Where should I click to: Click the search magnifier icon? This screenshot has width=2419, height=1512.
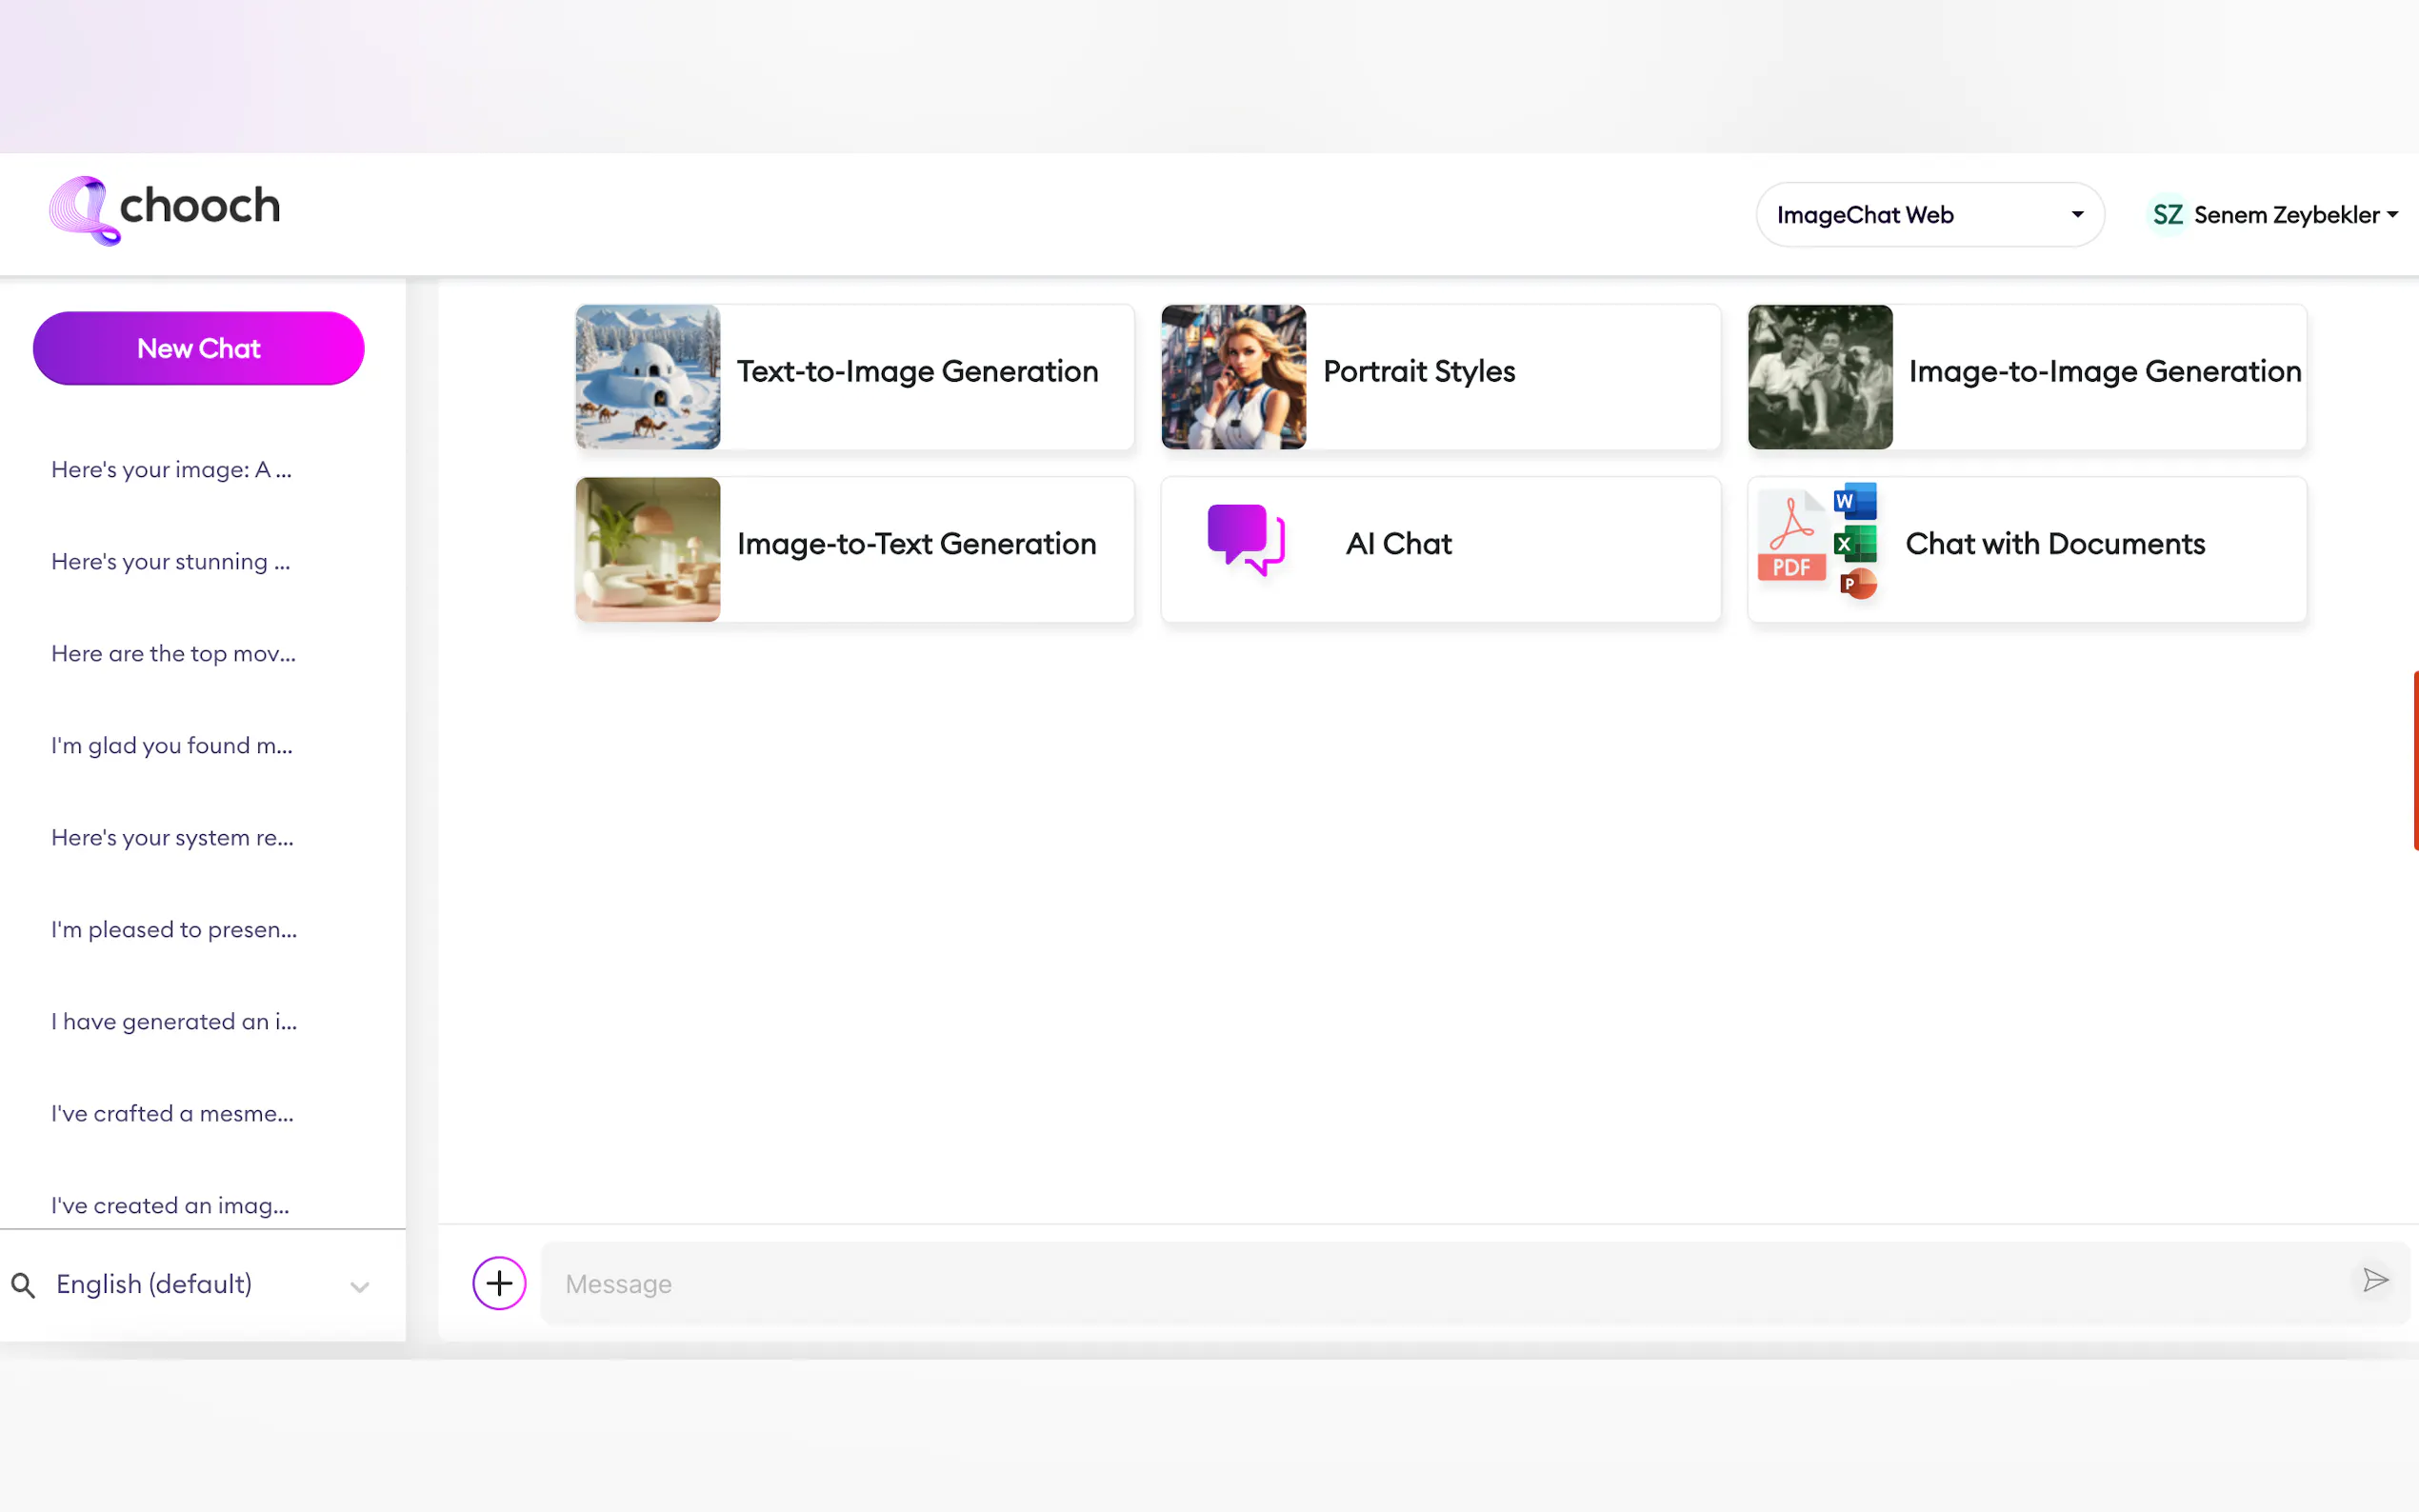[23, 1285]
